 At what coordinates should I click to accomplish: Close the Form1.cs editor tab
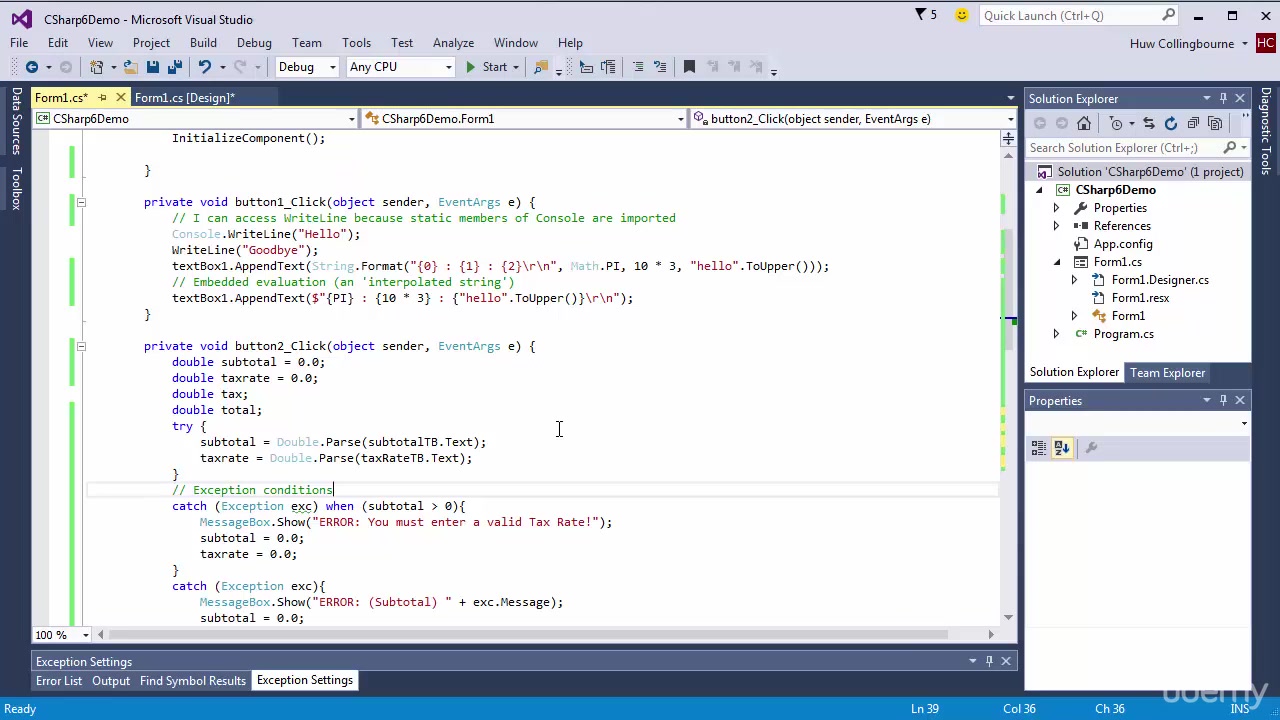120,98
